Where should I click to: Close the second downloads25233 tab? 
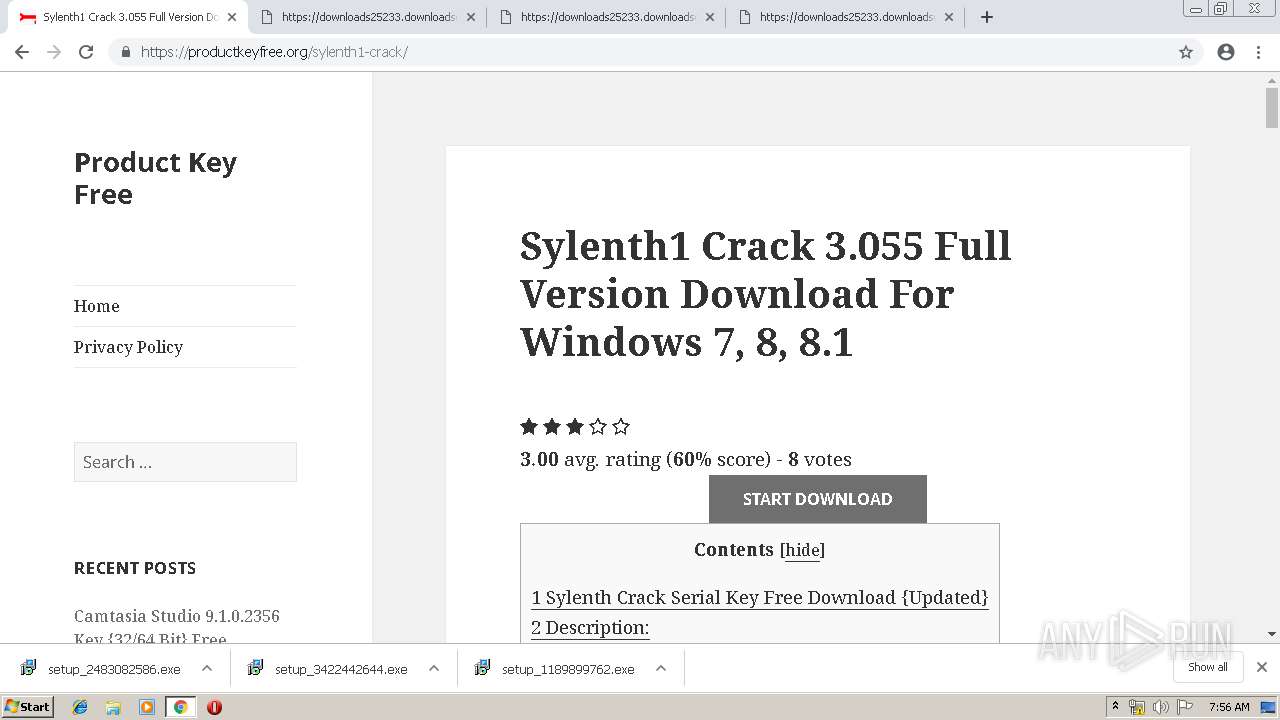(471, 17)
